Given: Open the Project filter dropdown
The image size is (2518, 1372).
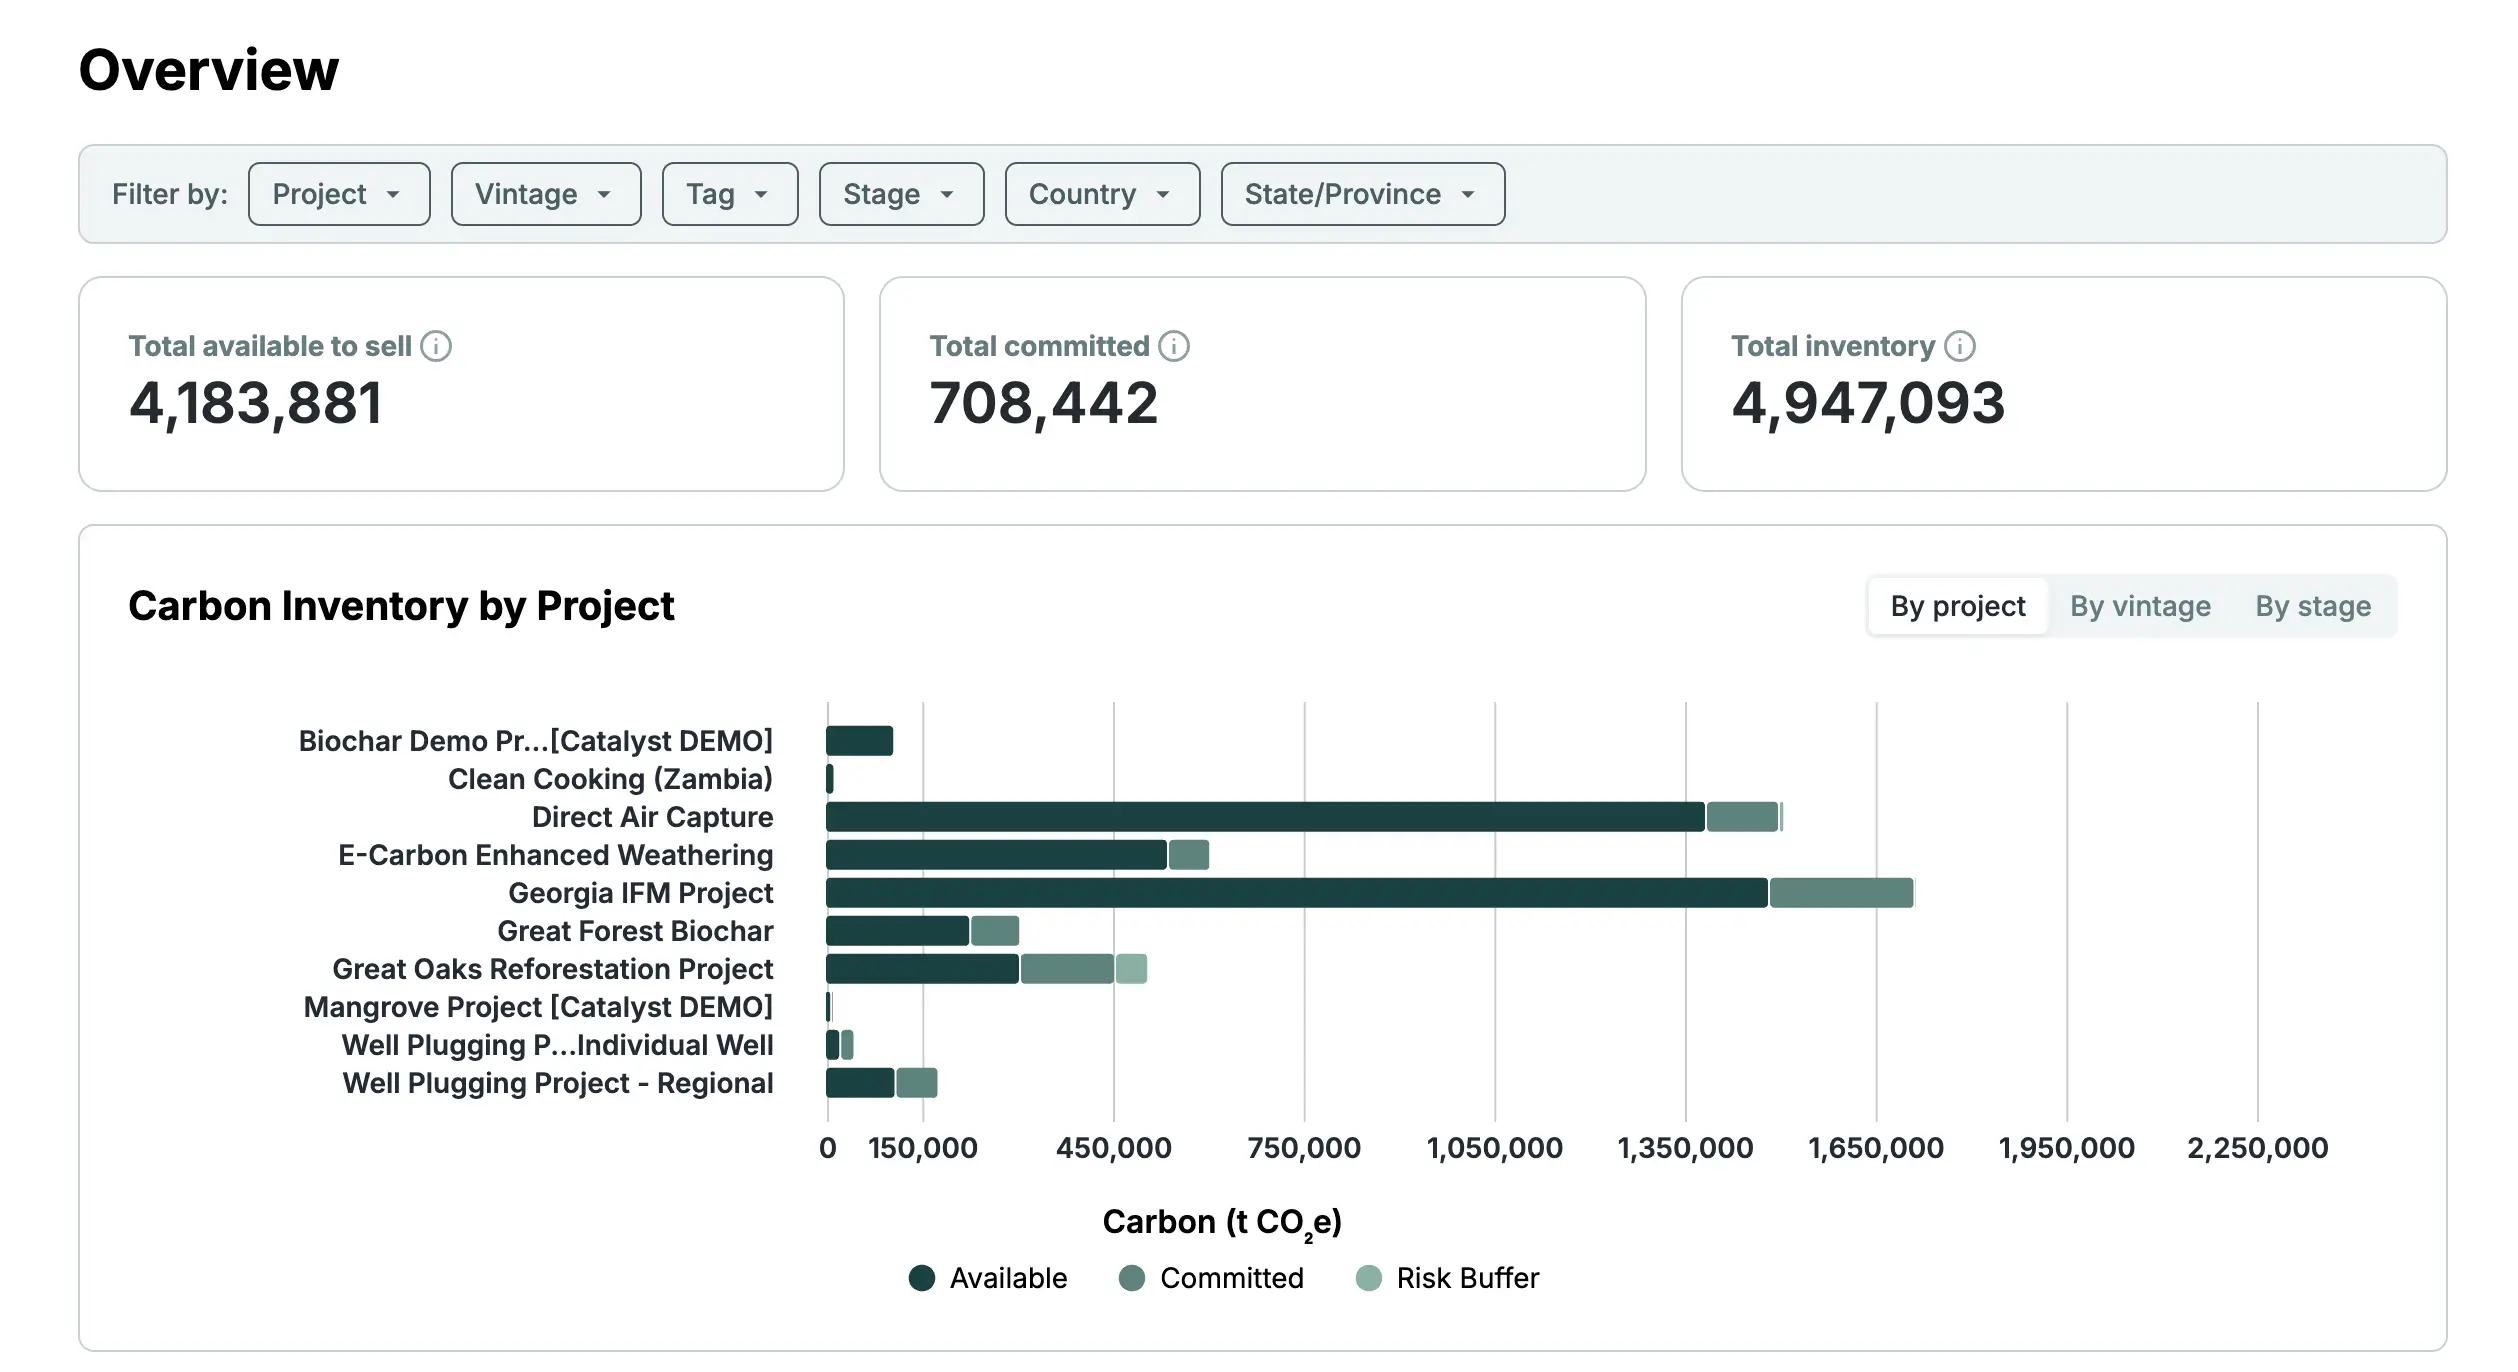Looking at the screenshot, I should (x=339, y=194).
